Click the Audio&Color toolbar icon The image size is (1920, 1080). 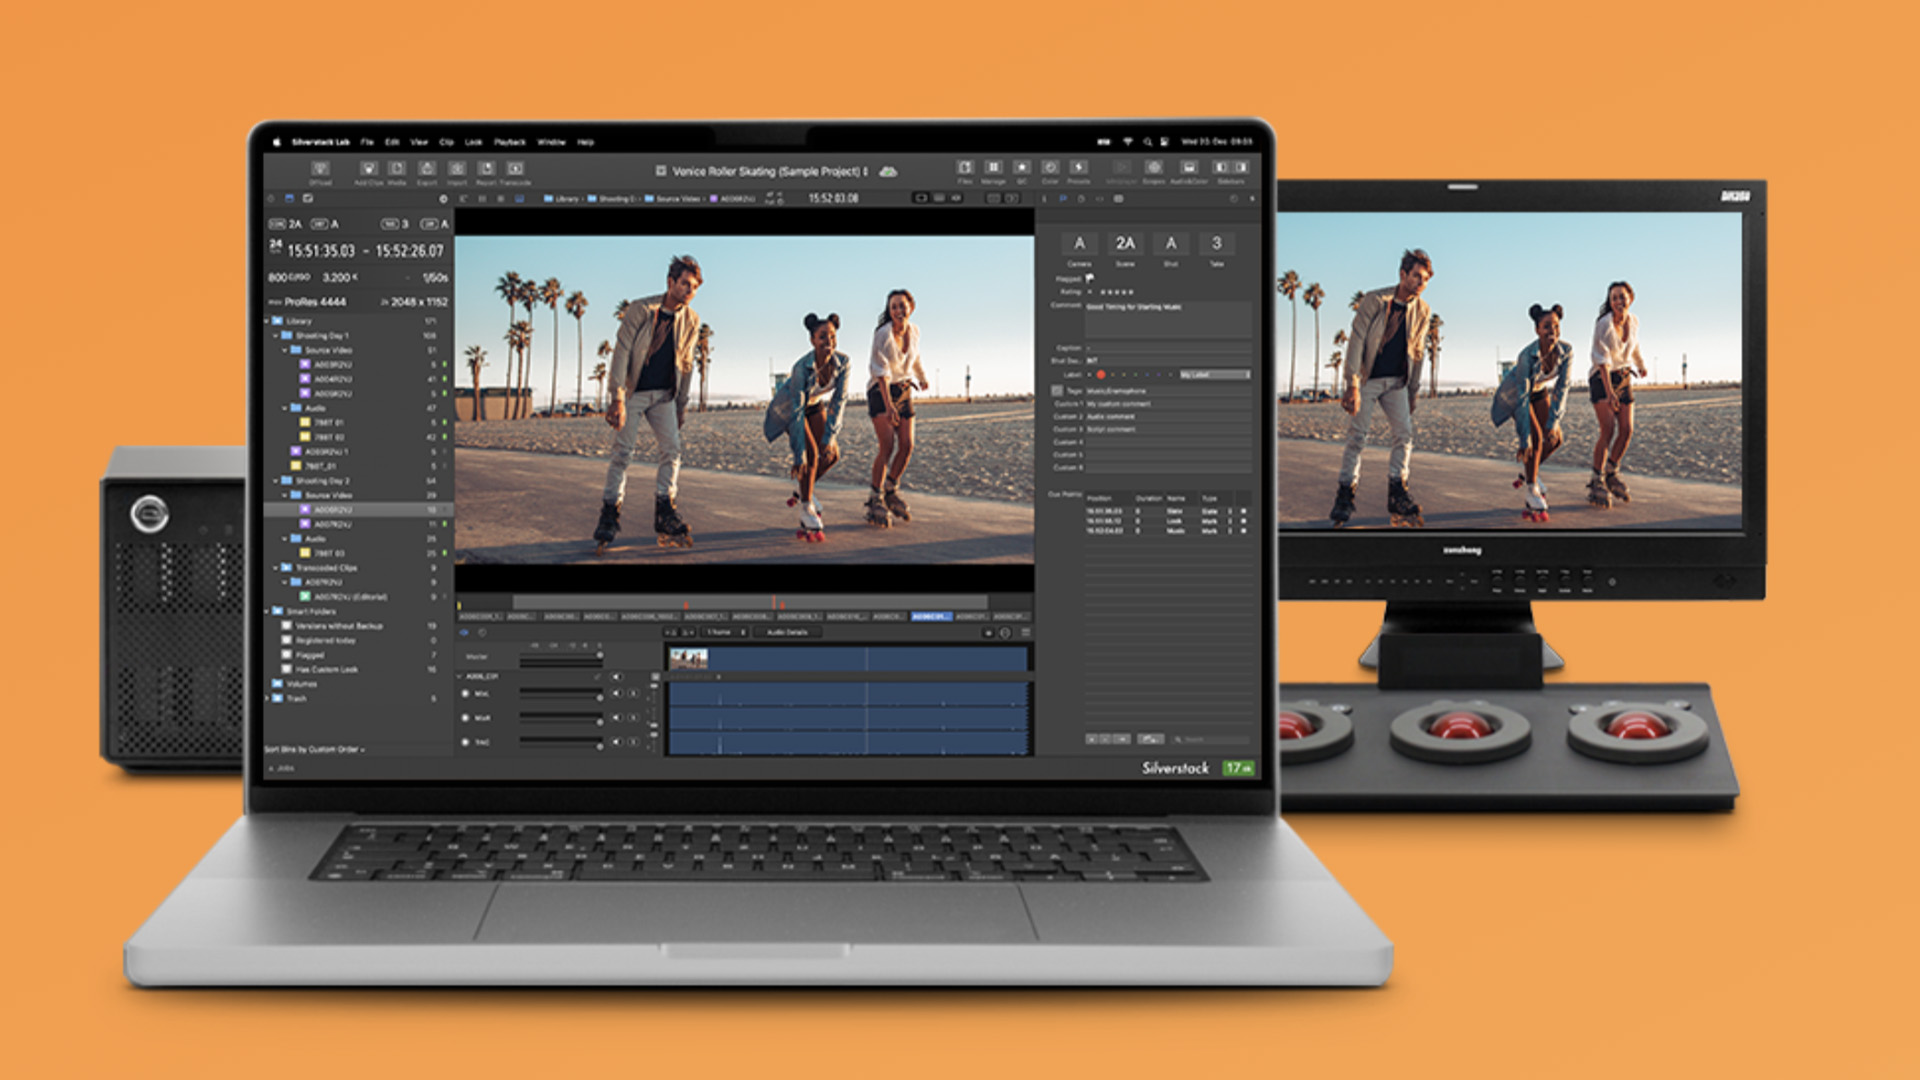click(x=1189, y=167)
